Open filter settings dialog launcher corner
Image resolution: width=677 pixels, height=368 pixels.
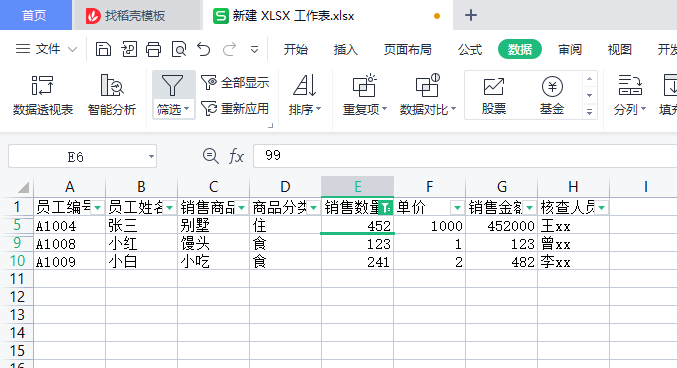point(271,126)
